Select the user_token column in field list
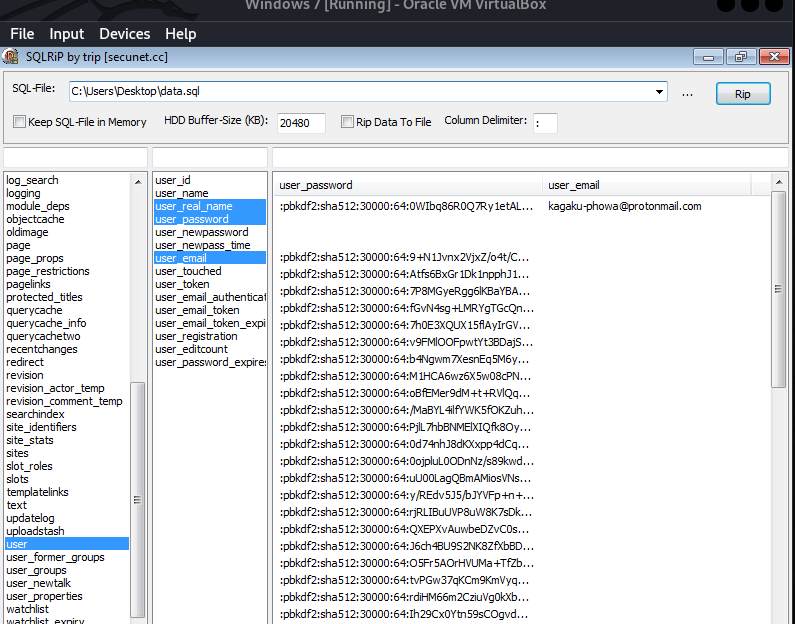 click(182, 284)
